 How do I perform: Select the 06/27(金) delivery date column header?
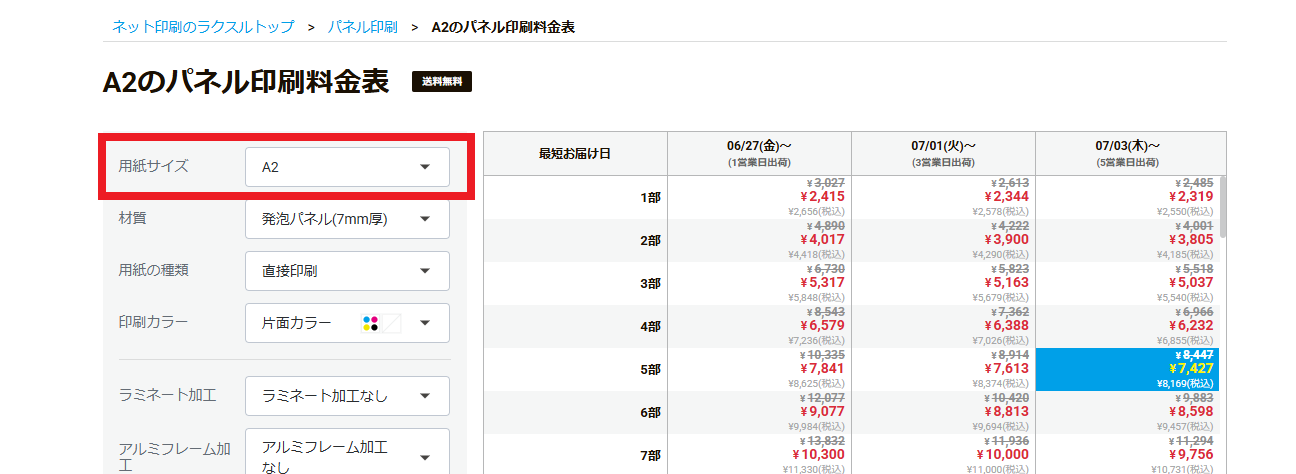pos(759,153)
